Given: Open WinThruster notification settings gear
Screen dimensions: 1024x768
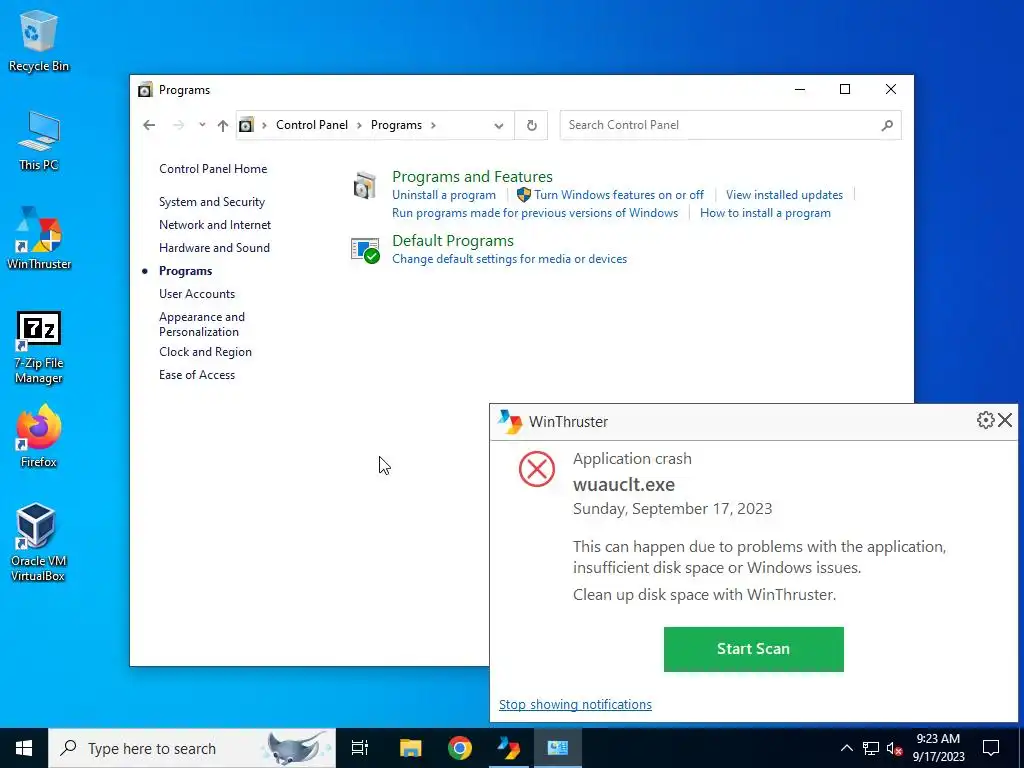Looking at the screenshot, I should [985, 420].
